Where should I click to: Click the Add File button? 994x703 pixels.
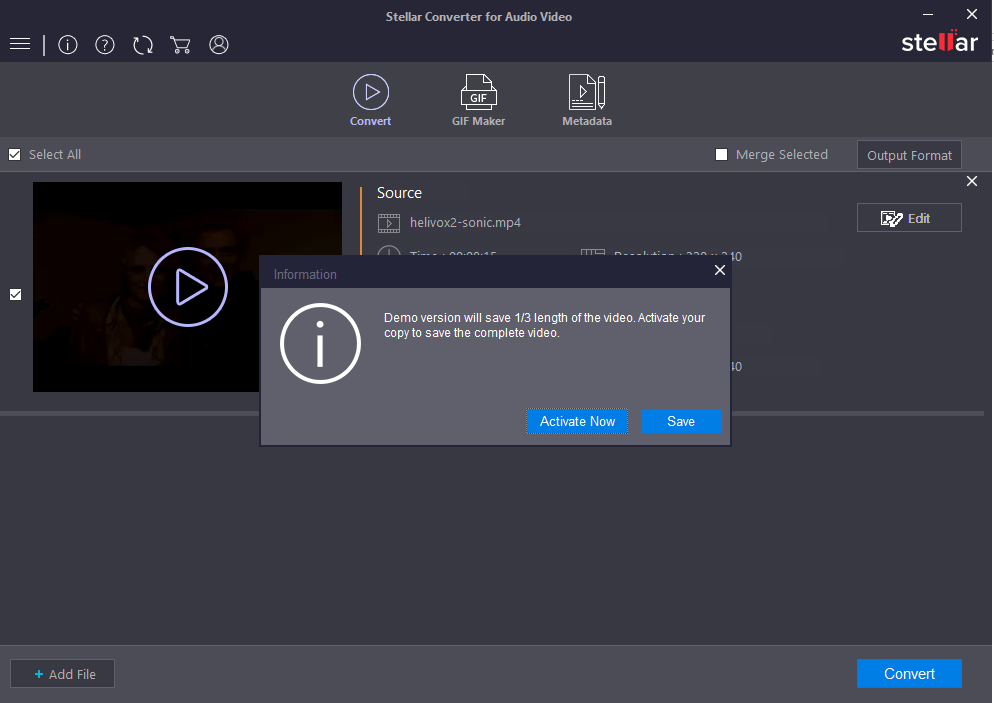pyautogui.click(x=62, y=673)
